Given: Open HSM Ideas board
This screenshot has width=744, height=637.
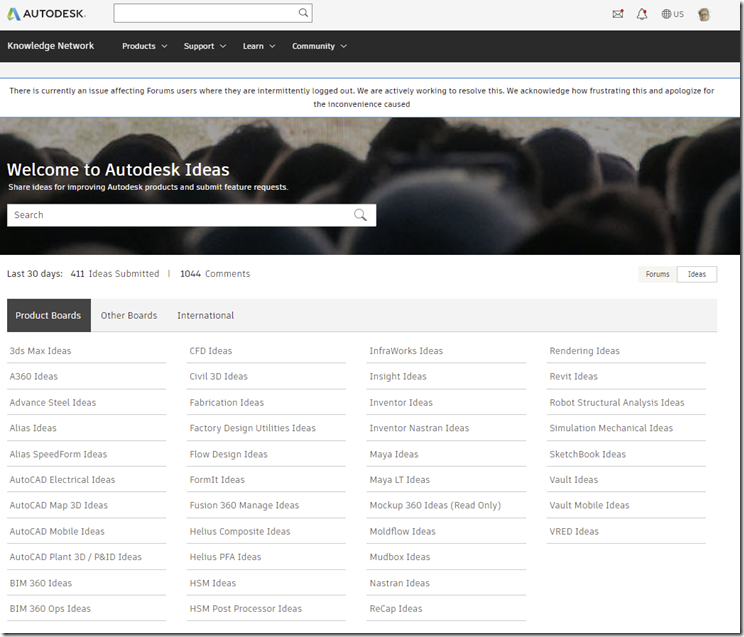Looking at the screenshot, I should (213, 583).
